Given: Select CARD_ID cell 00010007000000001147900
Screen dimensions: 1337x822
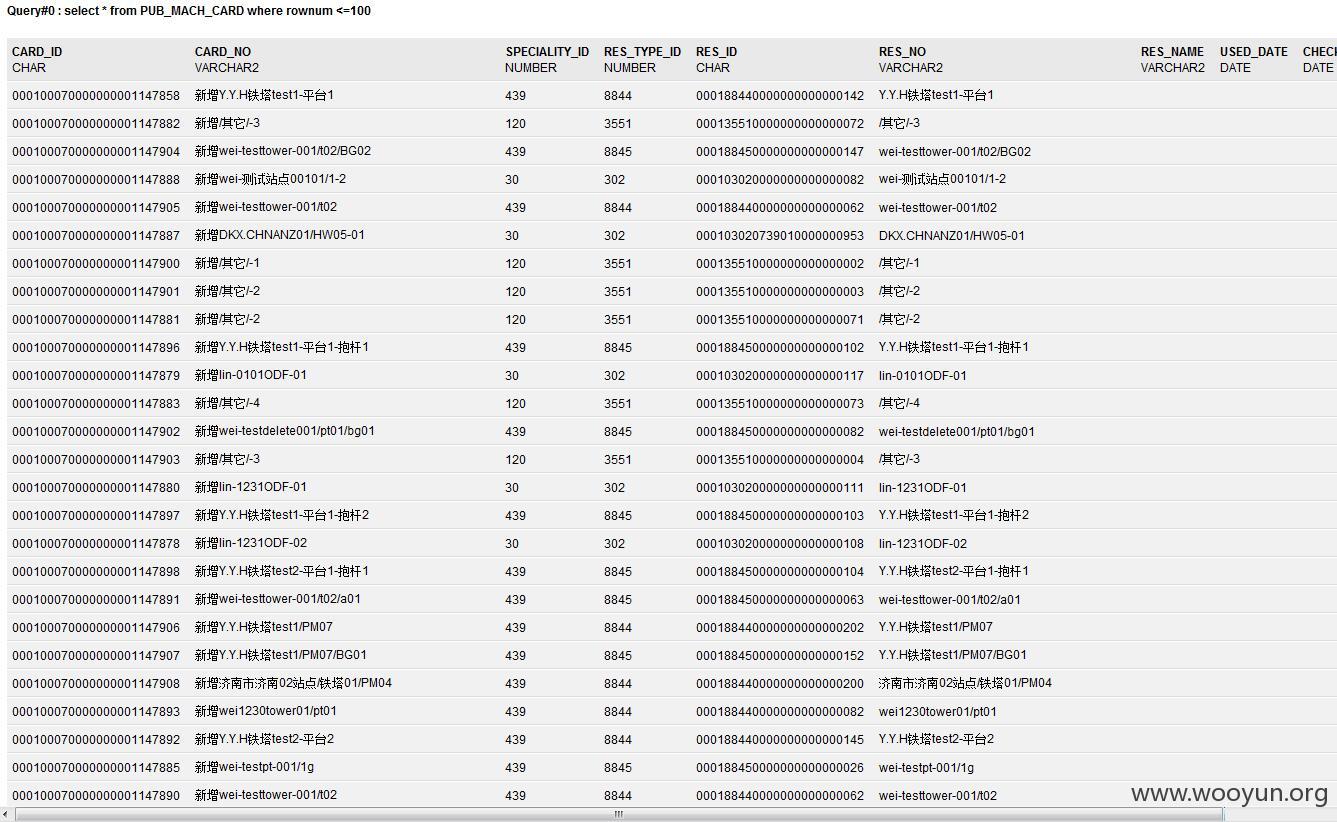Looking at the screenshot, I should pyautogui.click(x=96, y=264).
